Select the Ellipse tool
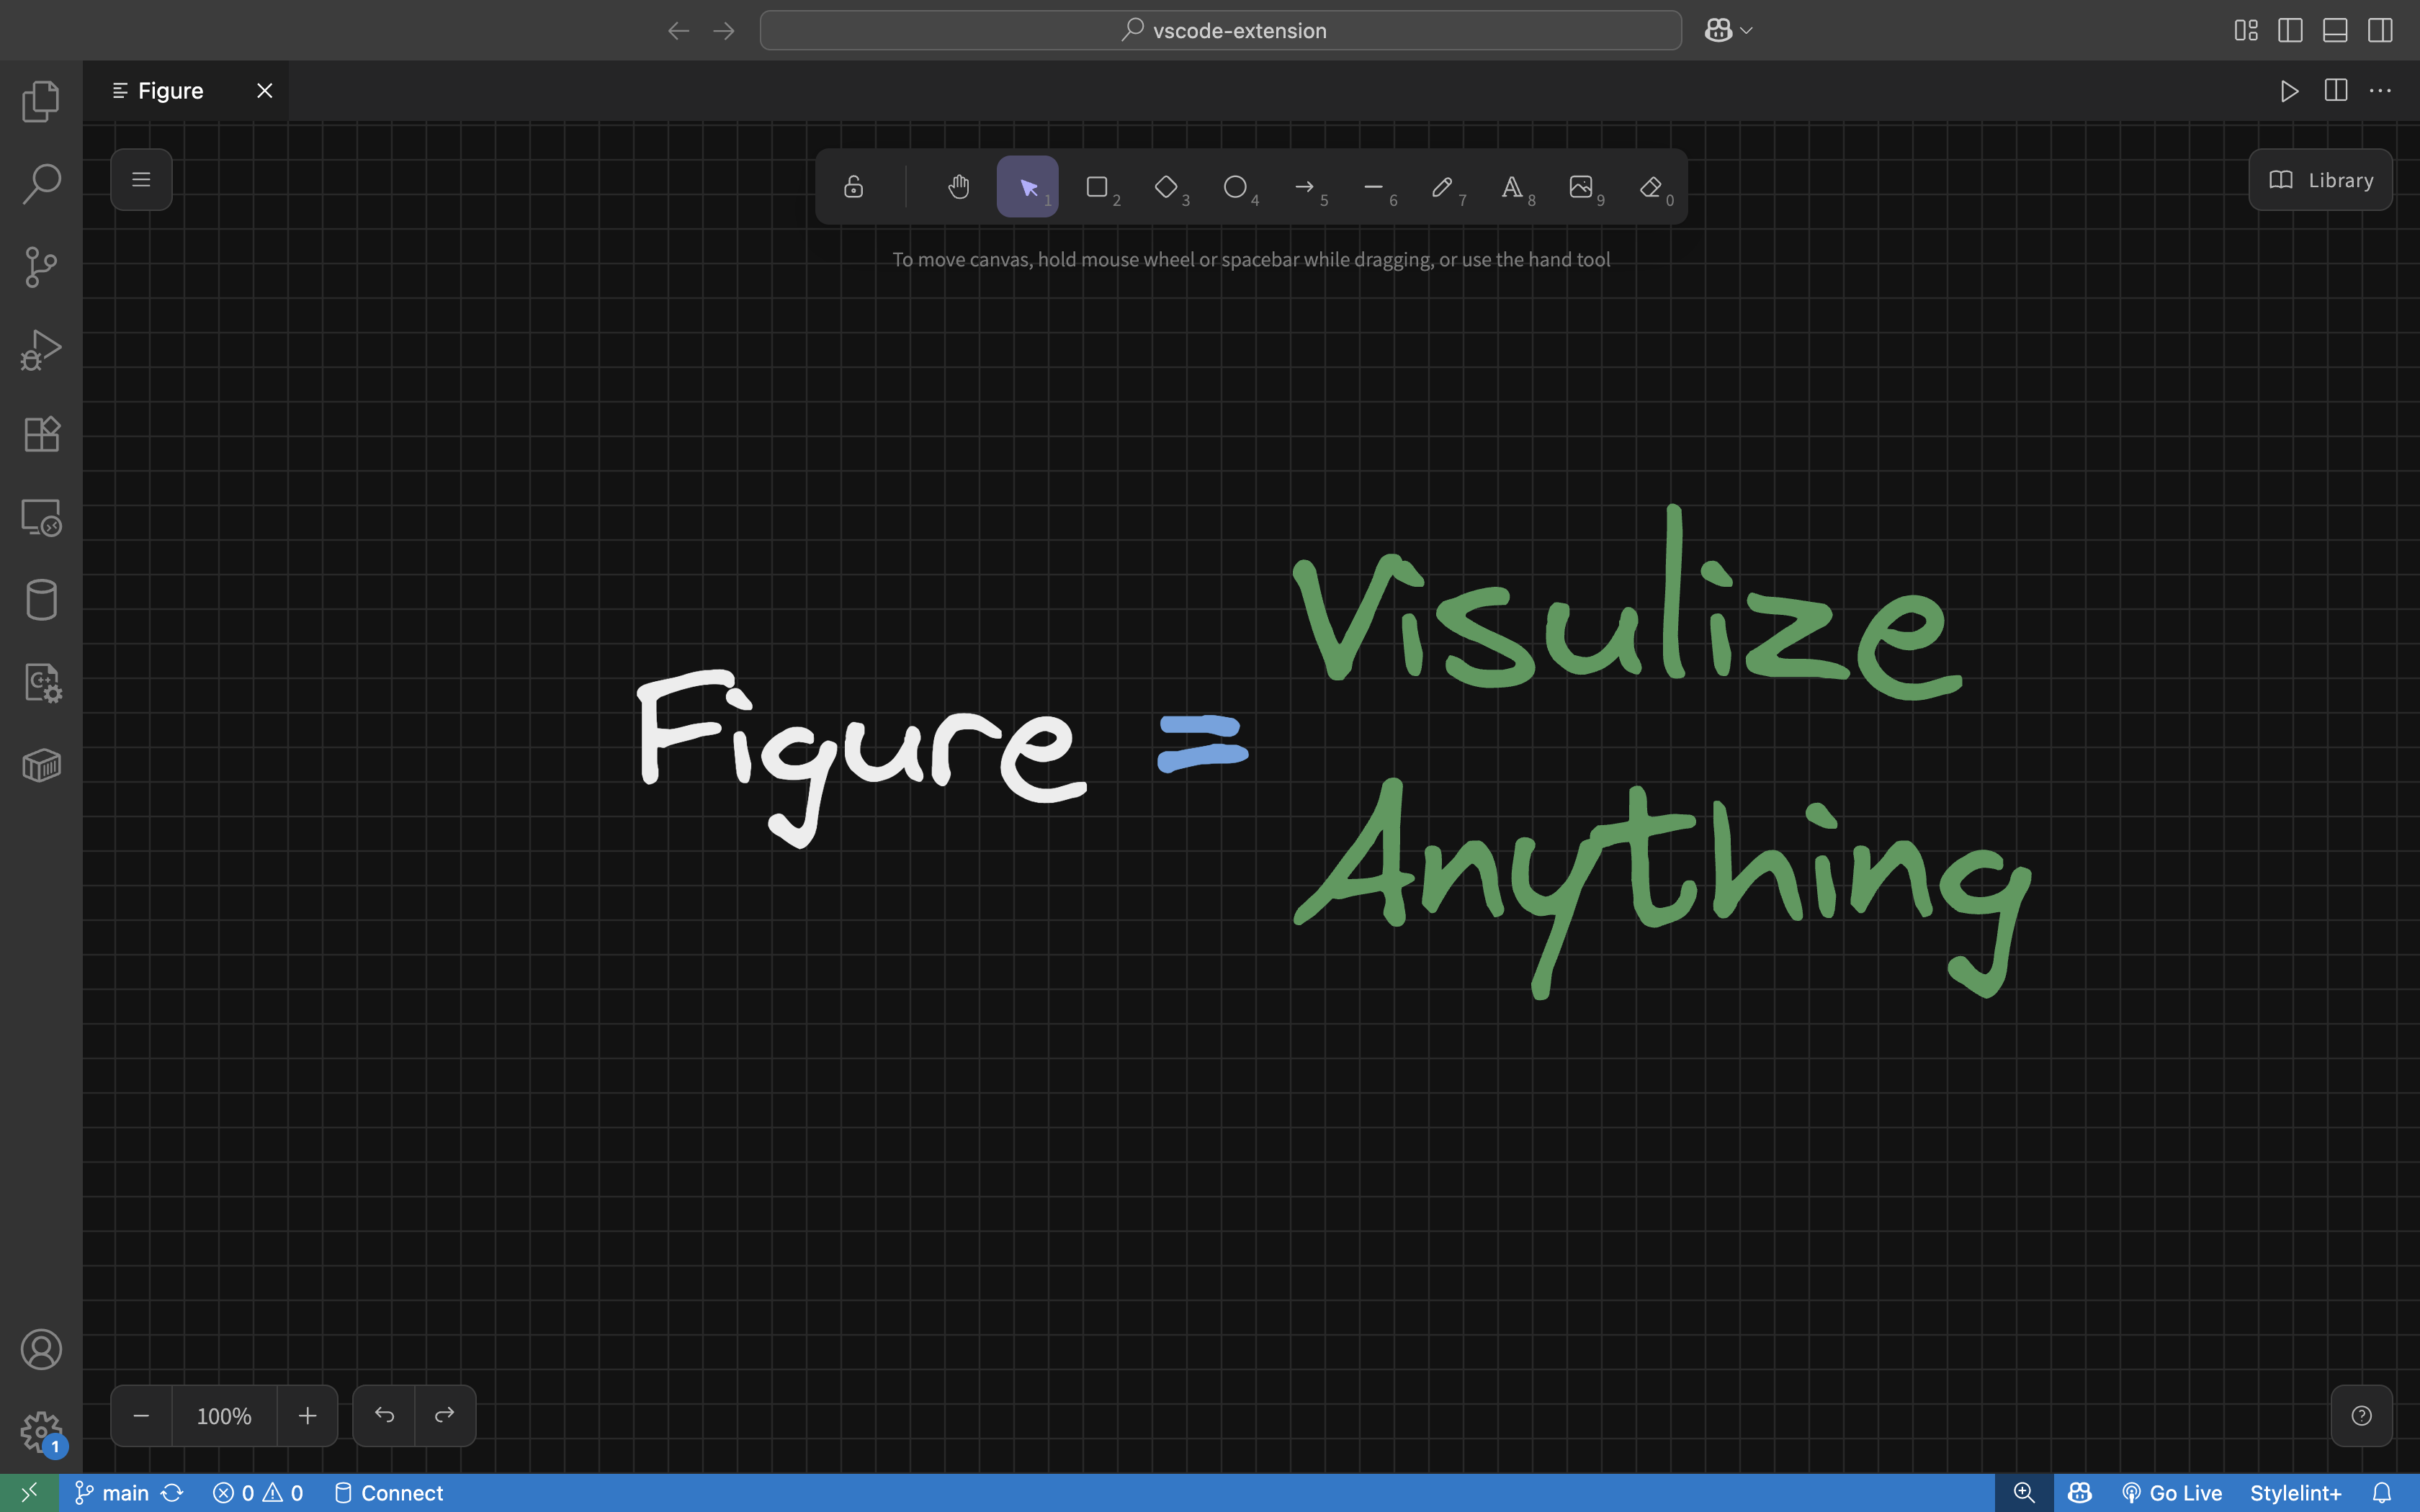 click(x=1235, y=187)
